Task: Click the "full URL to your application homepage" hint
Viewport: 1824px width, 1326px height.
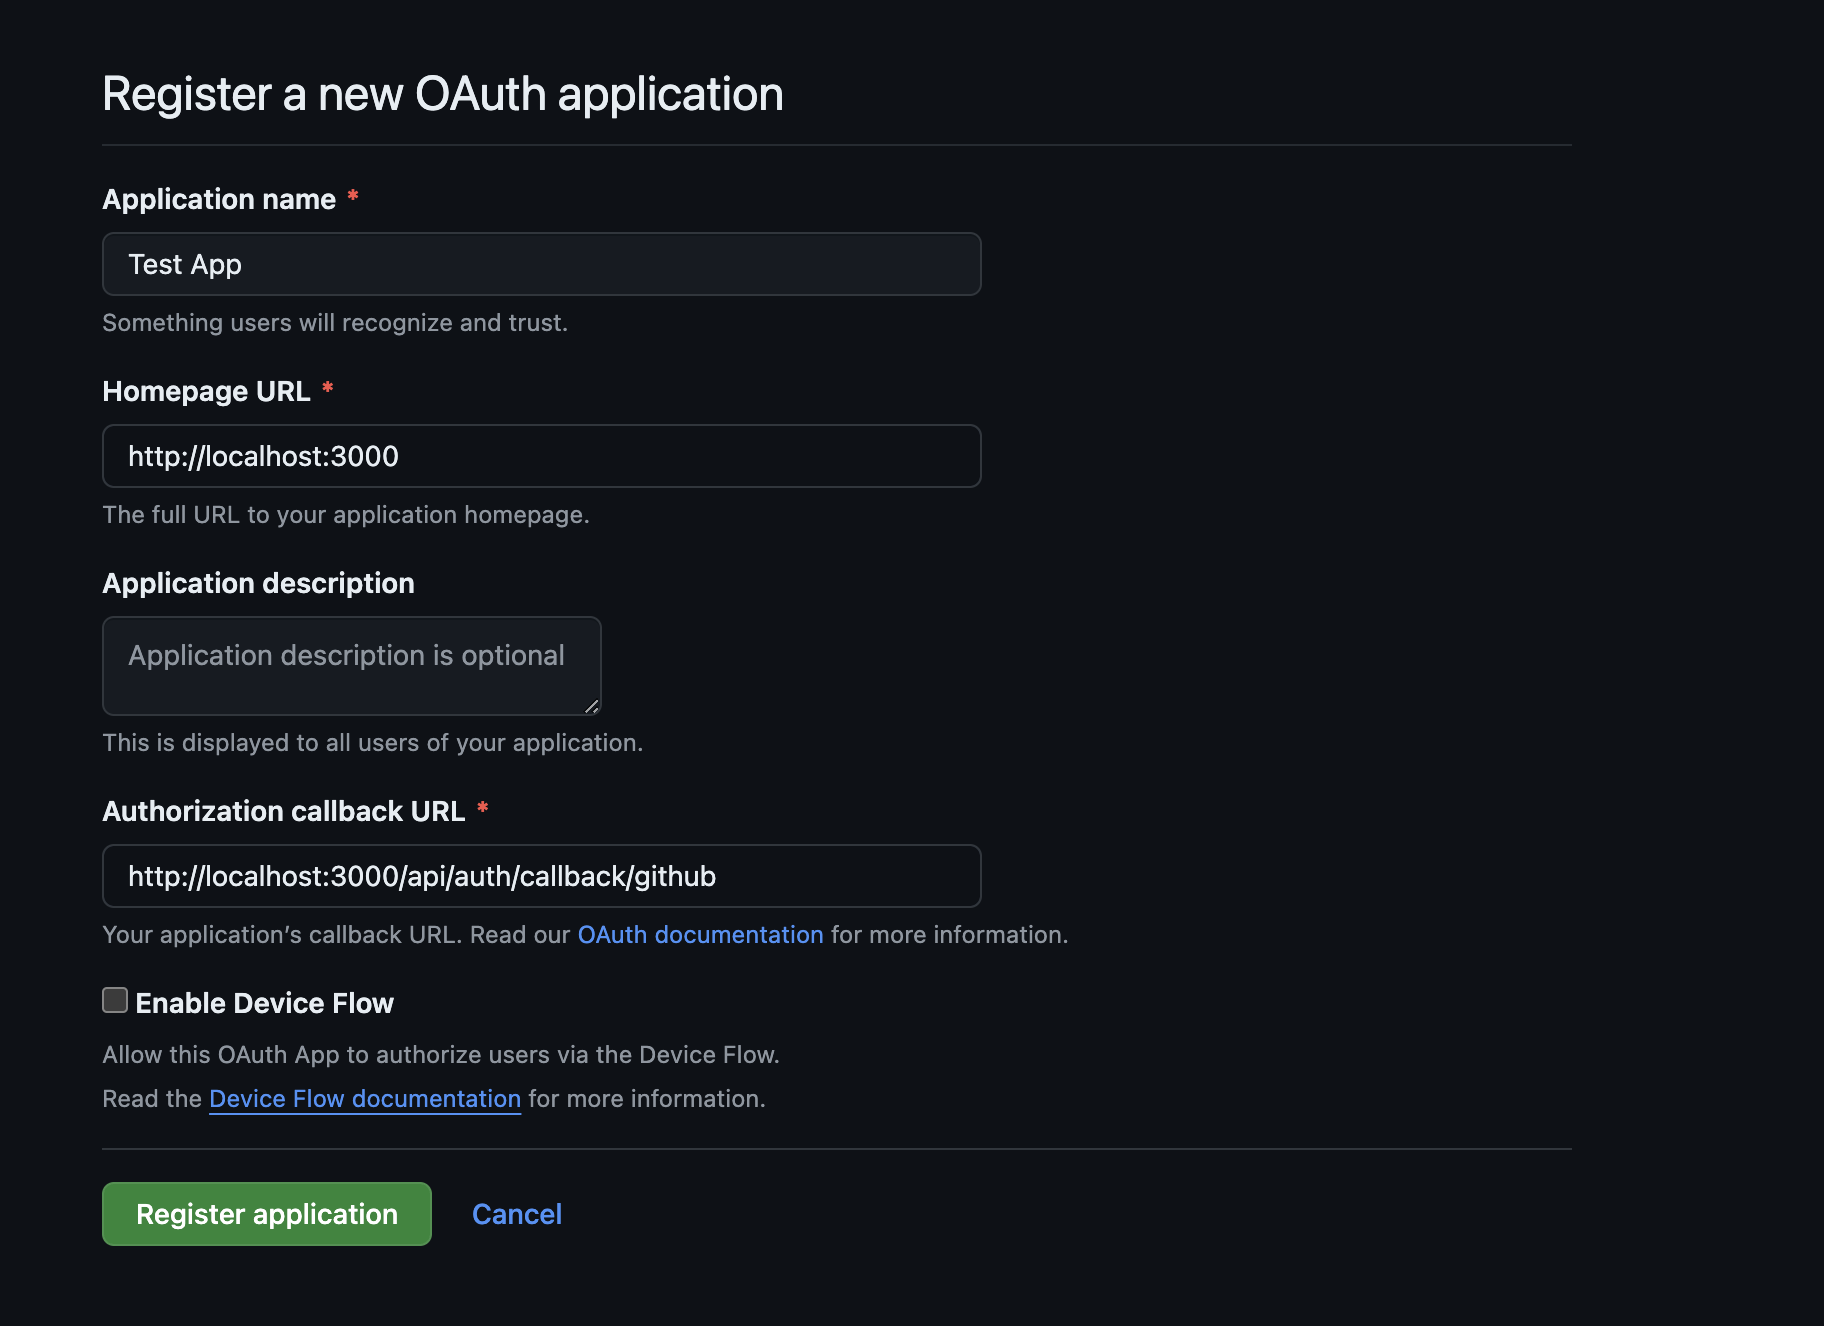Action: (x=346, y=515)
